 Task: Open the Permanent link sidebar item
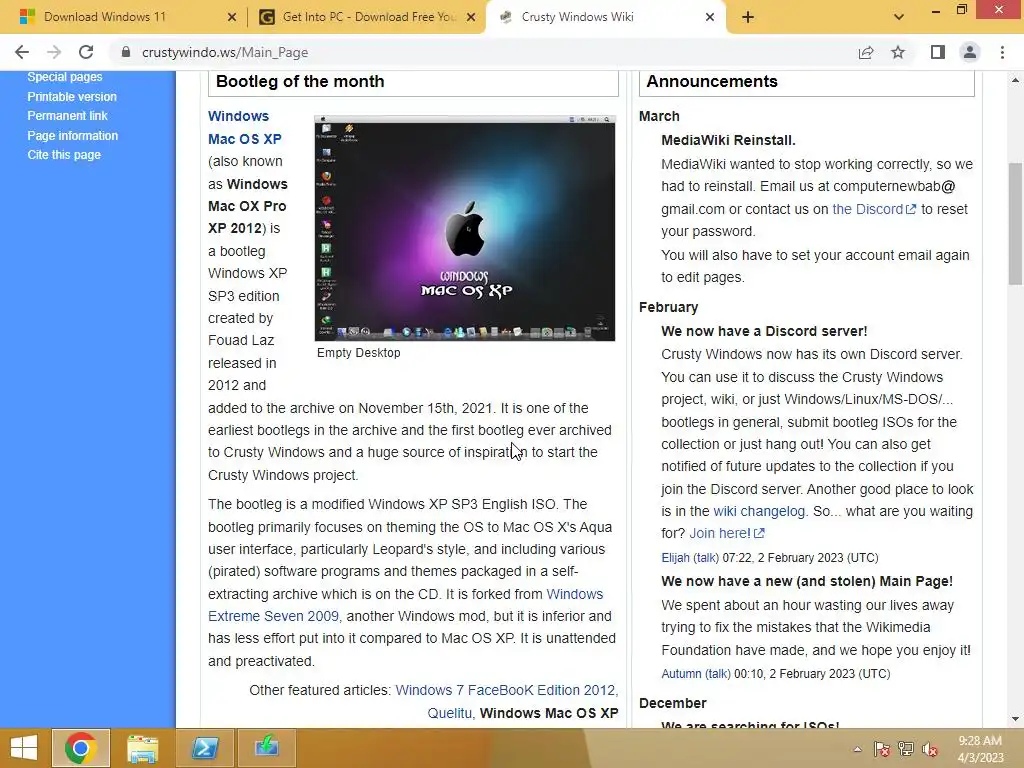[x=67, y=116]
